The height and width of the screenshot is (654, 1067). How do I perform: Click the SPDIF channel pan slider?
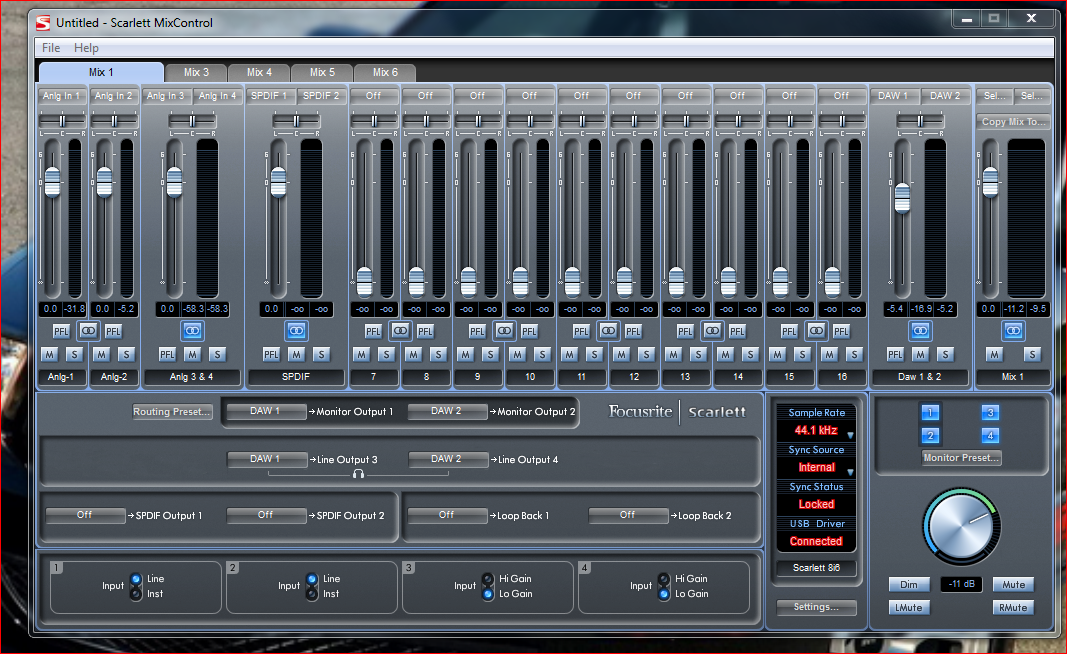coord(296,121)
